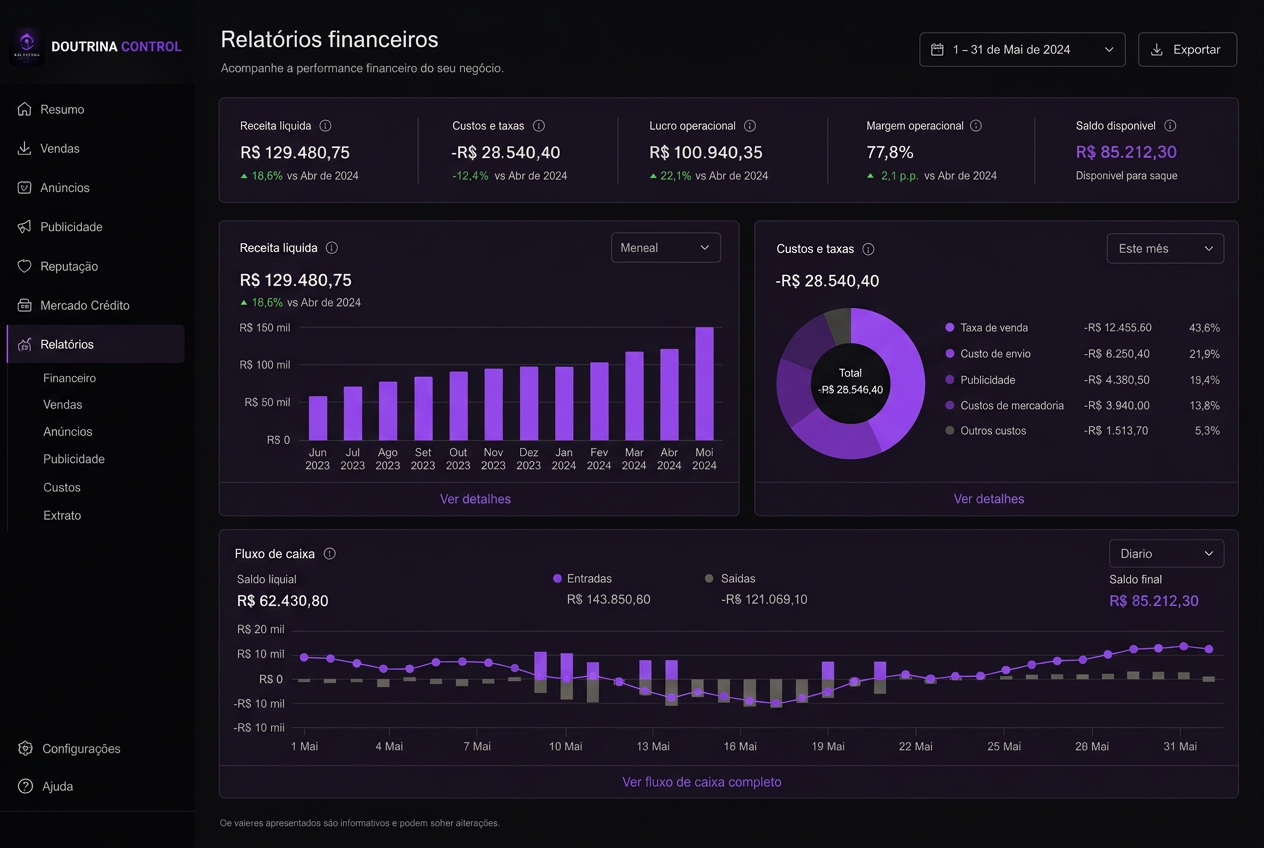This screenshot has width=1264, height=848.
Task: Click info icon beside Custos e taxas summary
Action: (539, 126)
